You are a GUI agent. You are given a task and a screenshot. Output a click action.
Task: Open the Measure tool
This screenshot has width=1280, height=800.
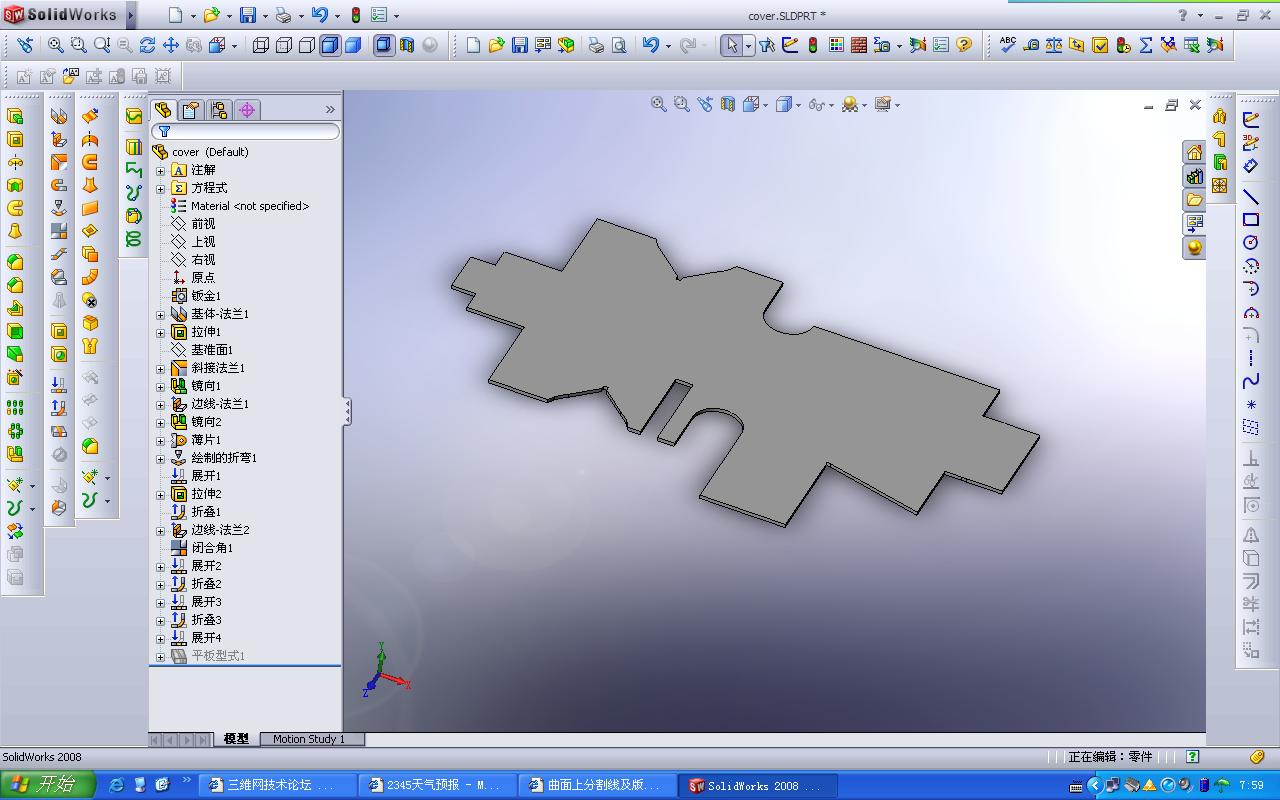1031,45
